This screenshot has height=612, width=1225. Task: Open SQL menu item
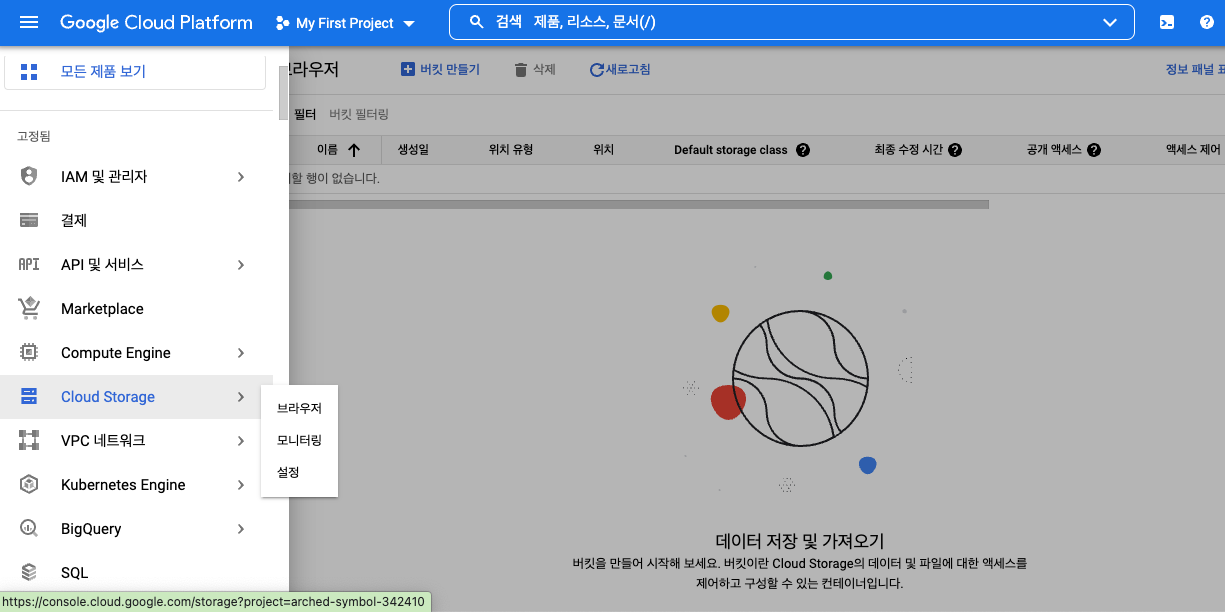(x=137, y=572)
